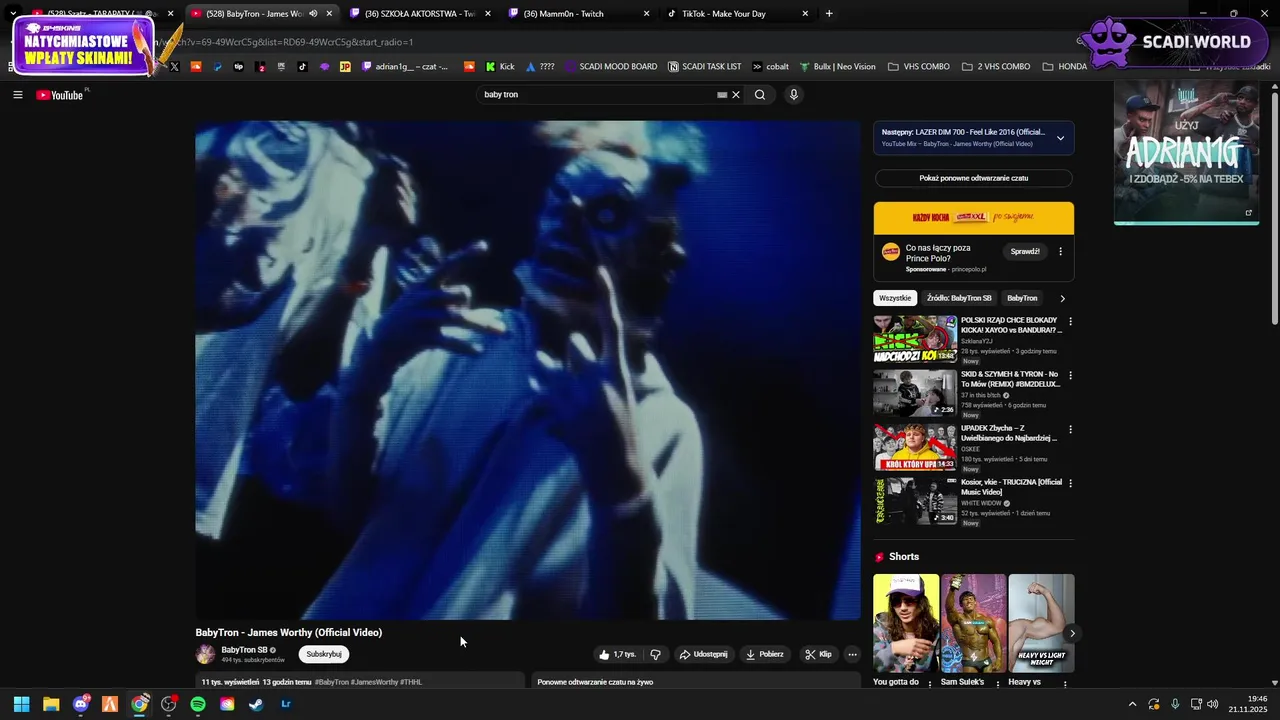The width and height of the screenshot is (1280, 720).
Task: Open Lightroom from the taskbar
Action: pyautogui.click(x=286, y=704)
